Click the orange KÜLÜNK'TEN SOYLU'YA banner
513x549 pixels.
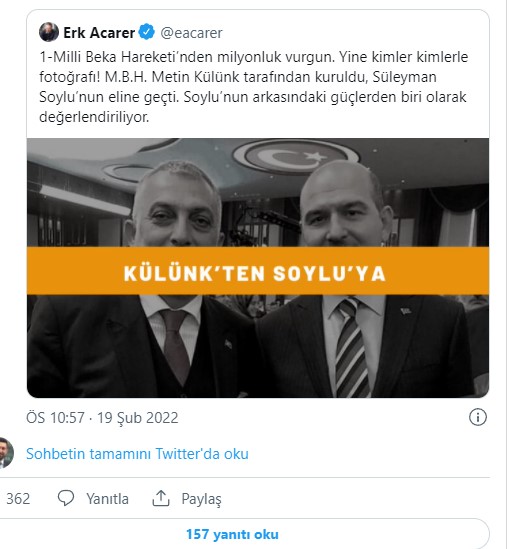point(258,271)
